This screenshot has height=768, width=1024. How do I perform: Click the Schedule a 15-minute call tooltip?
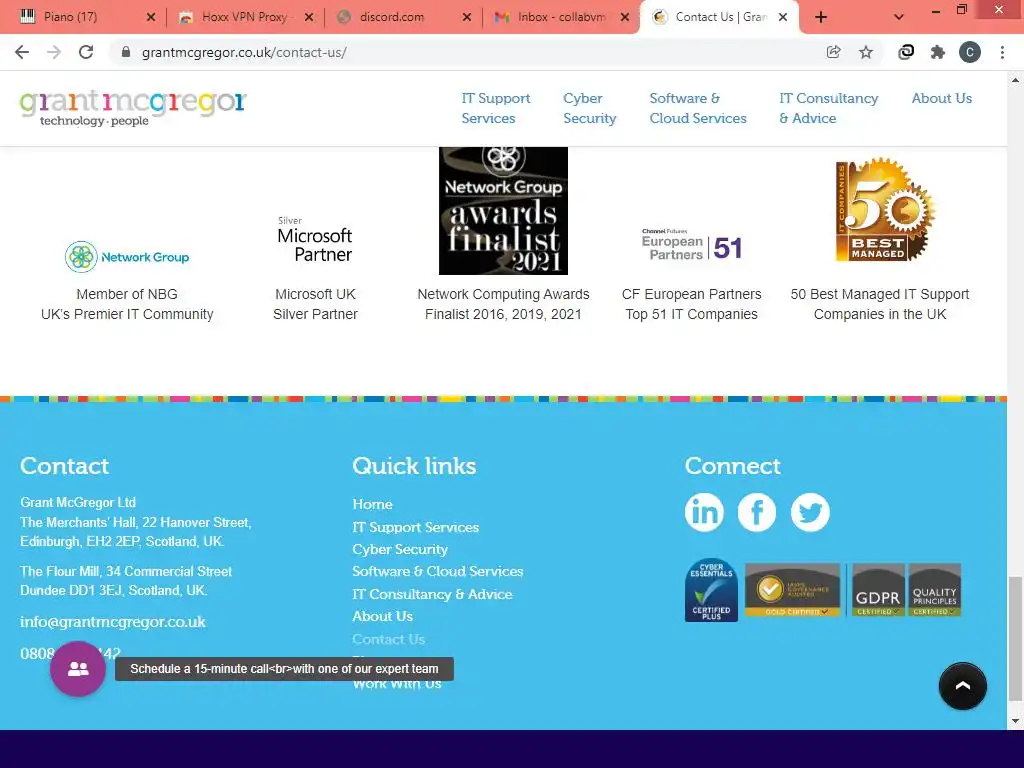click(x=284, y=669)
